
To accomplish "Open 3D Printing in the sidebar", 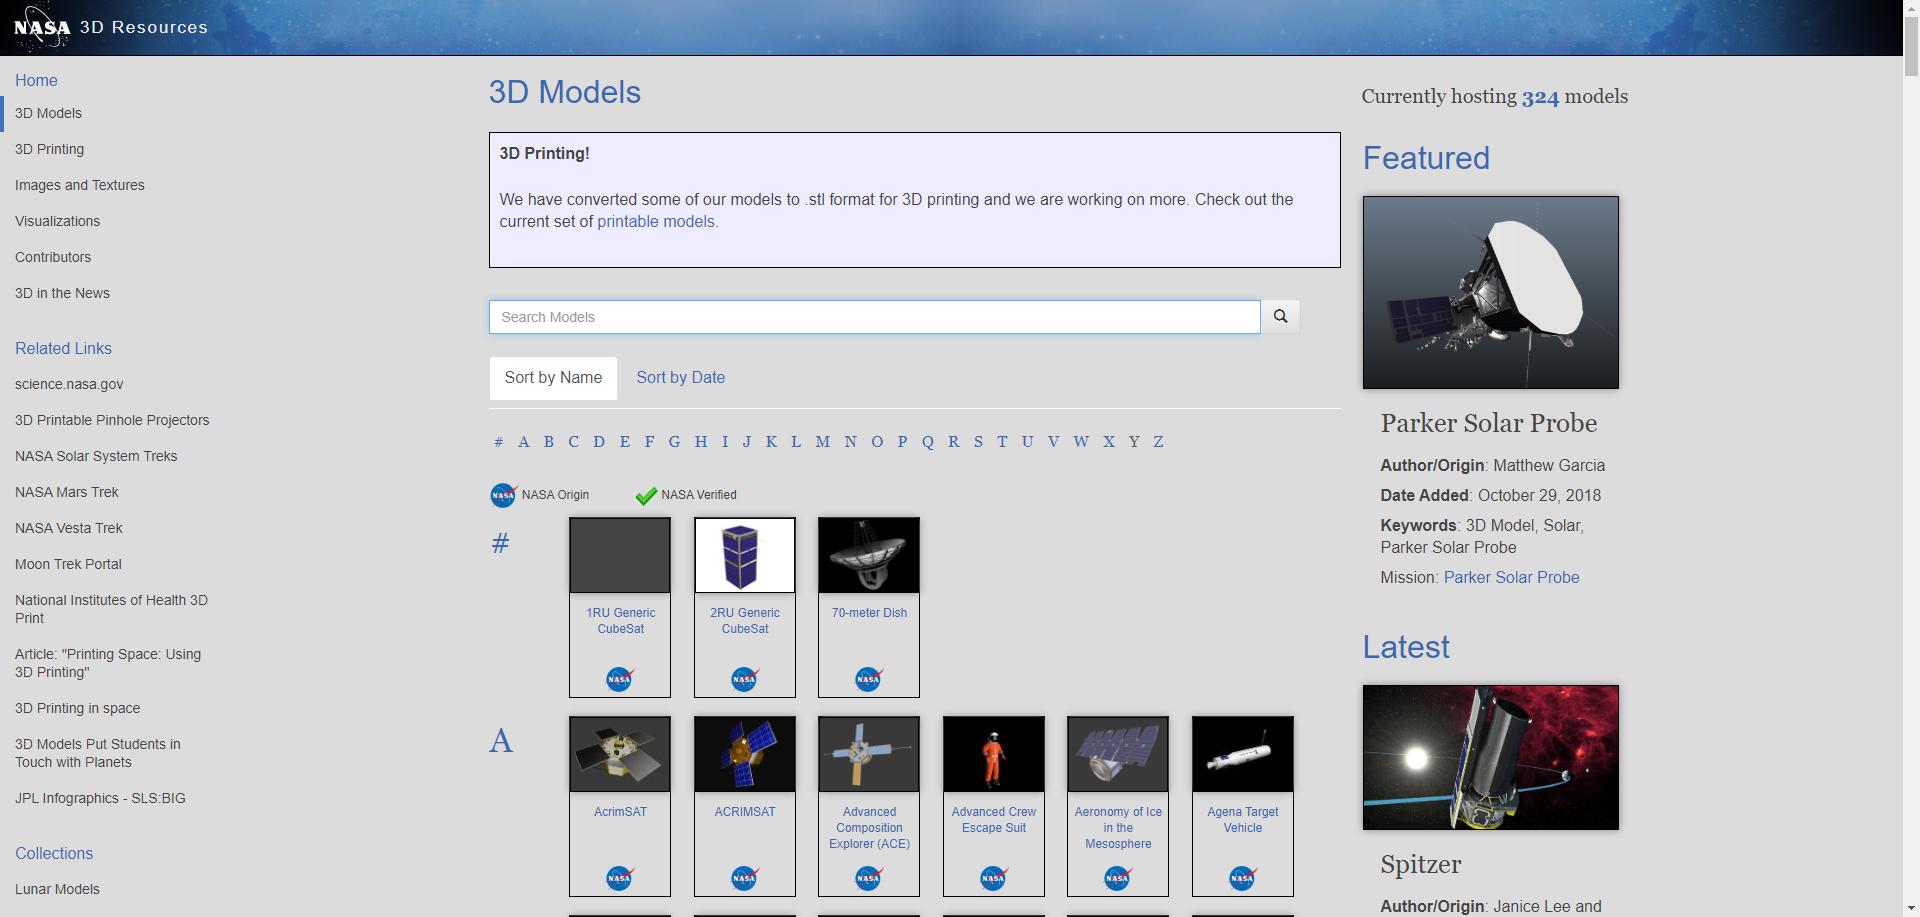I will point(49,149).
